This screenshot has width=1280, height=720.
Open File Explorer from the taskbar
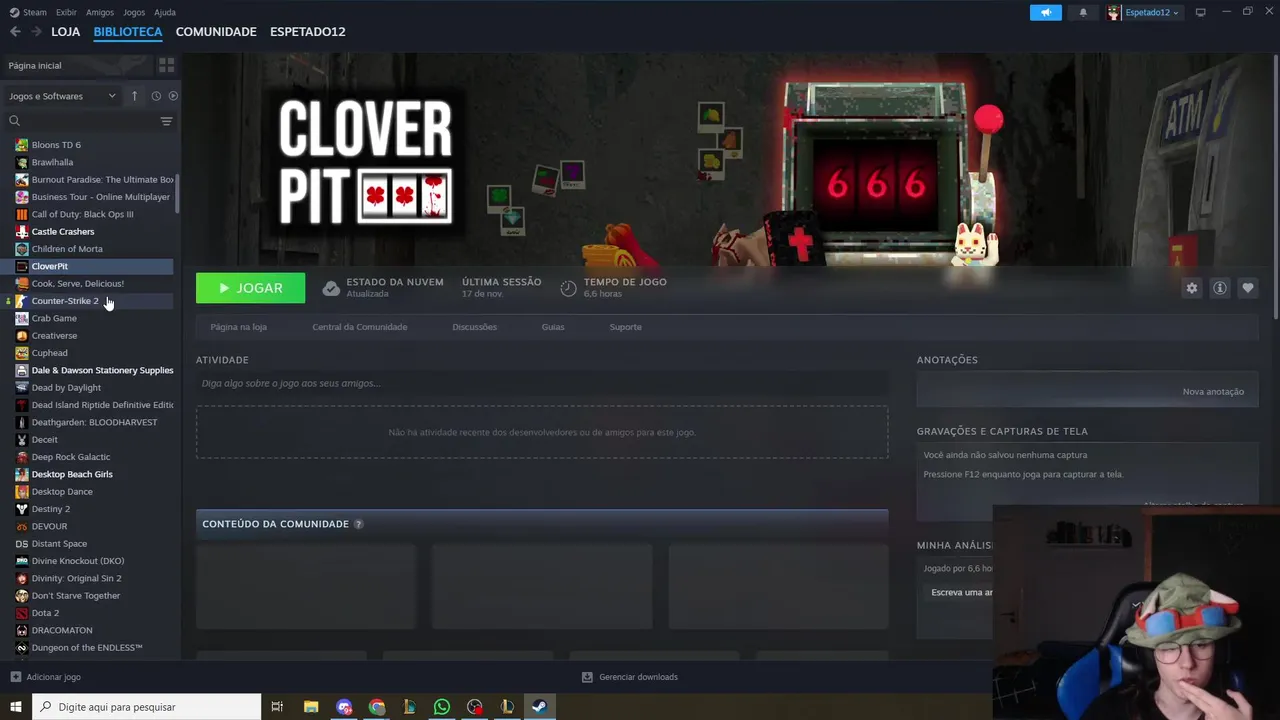(311, 707)
